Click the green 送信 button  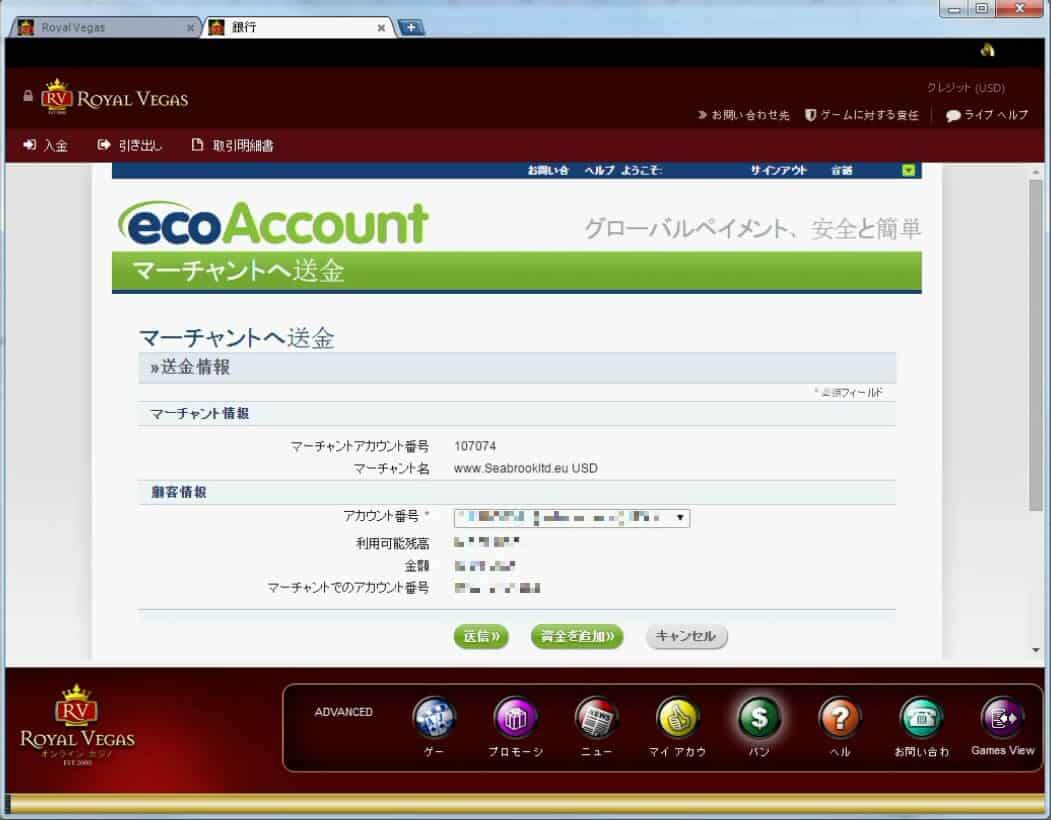click(481, 637)
